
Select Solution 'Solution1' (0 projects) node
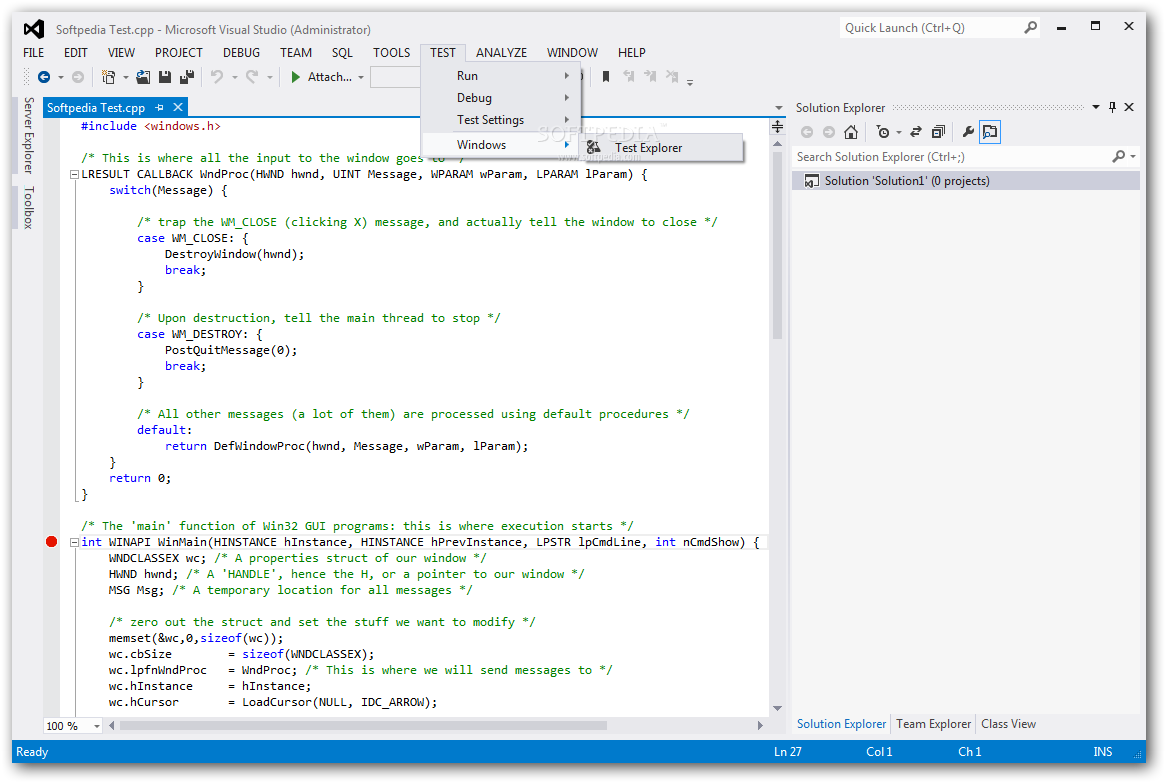(x=966, y=181)
